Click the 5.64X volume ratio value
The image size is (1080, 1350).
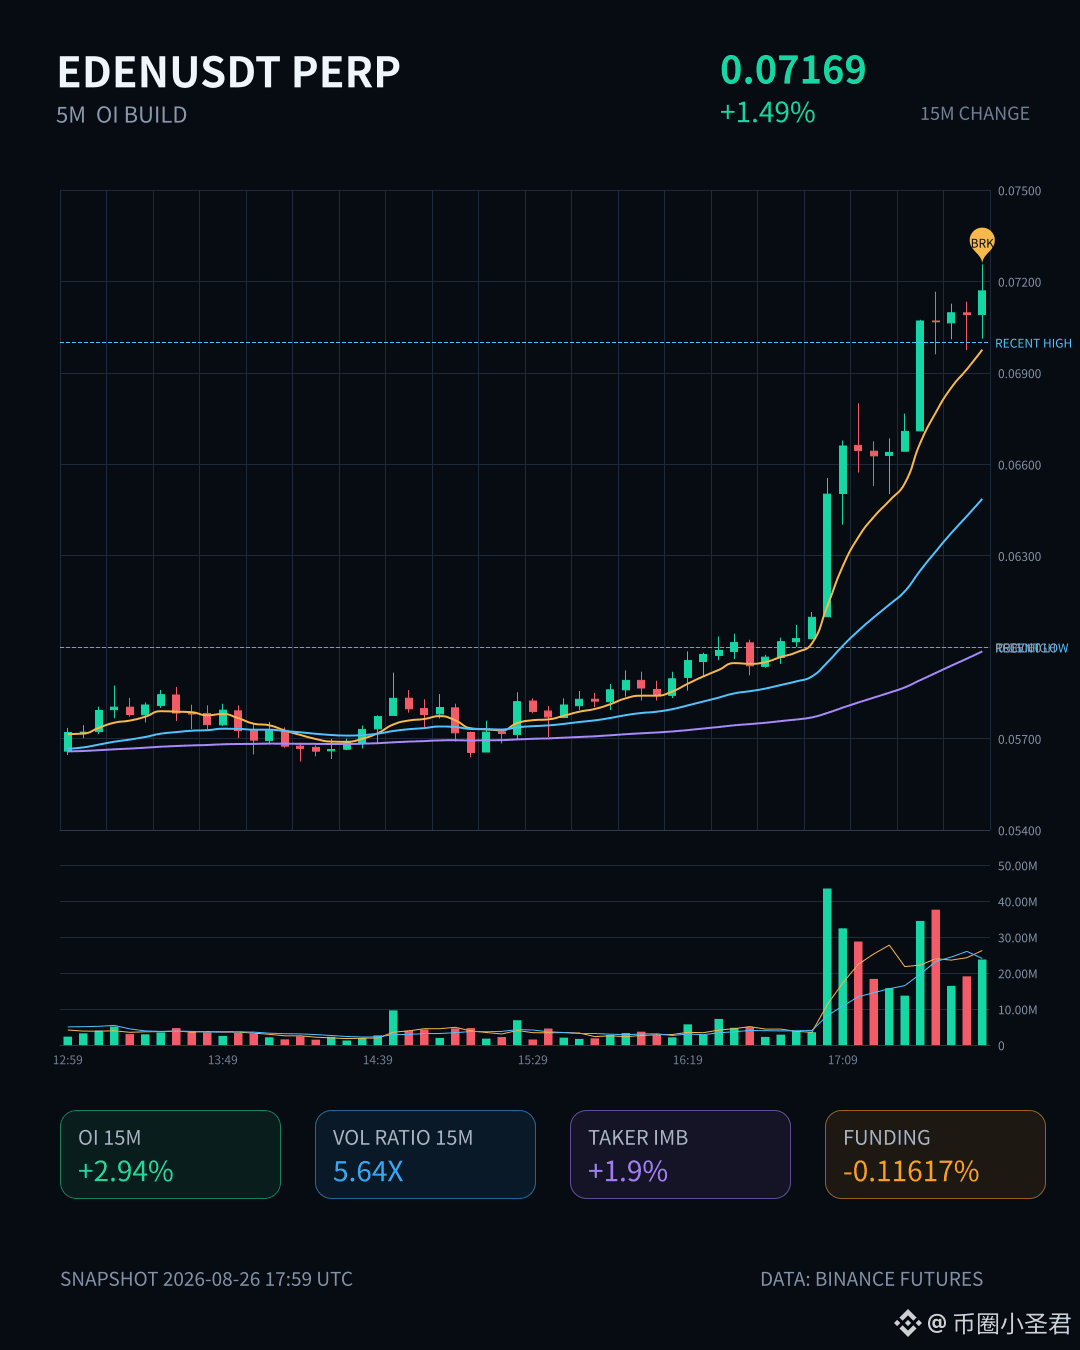(x=368, y=1171)
